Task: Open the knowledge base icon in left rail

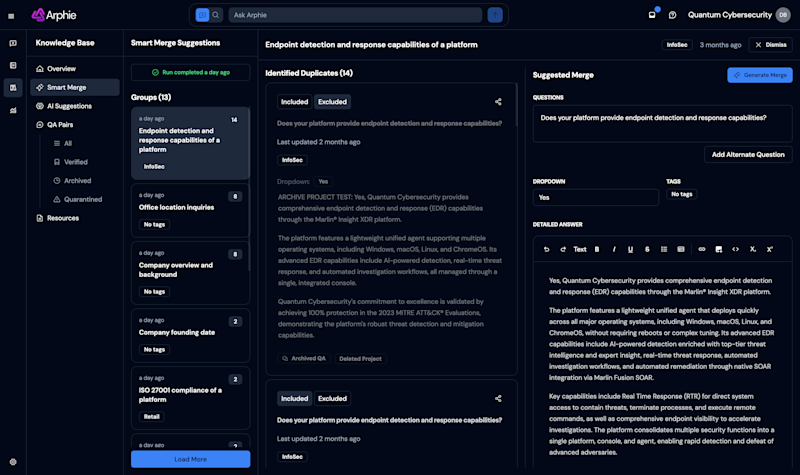Action: (x=13, y=88)
